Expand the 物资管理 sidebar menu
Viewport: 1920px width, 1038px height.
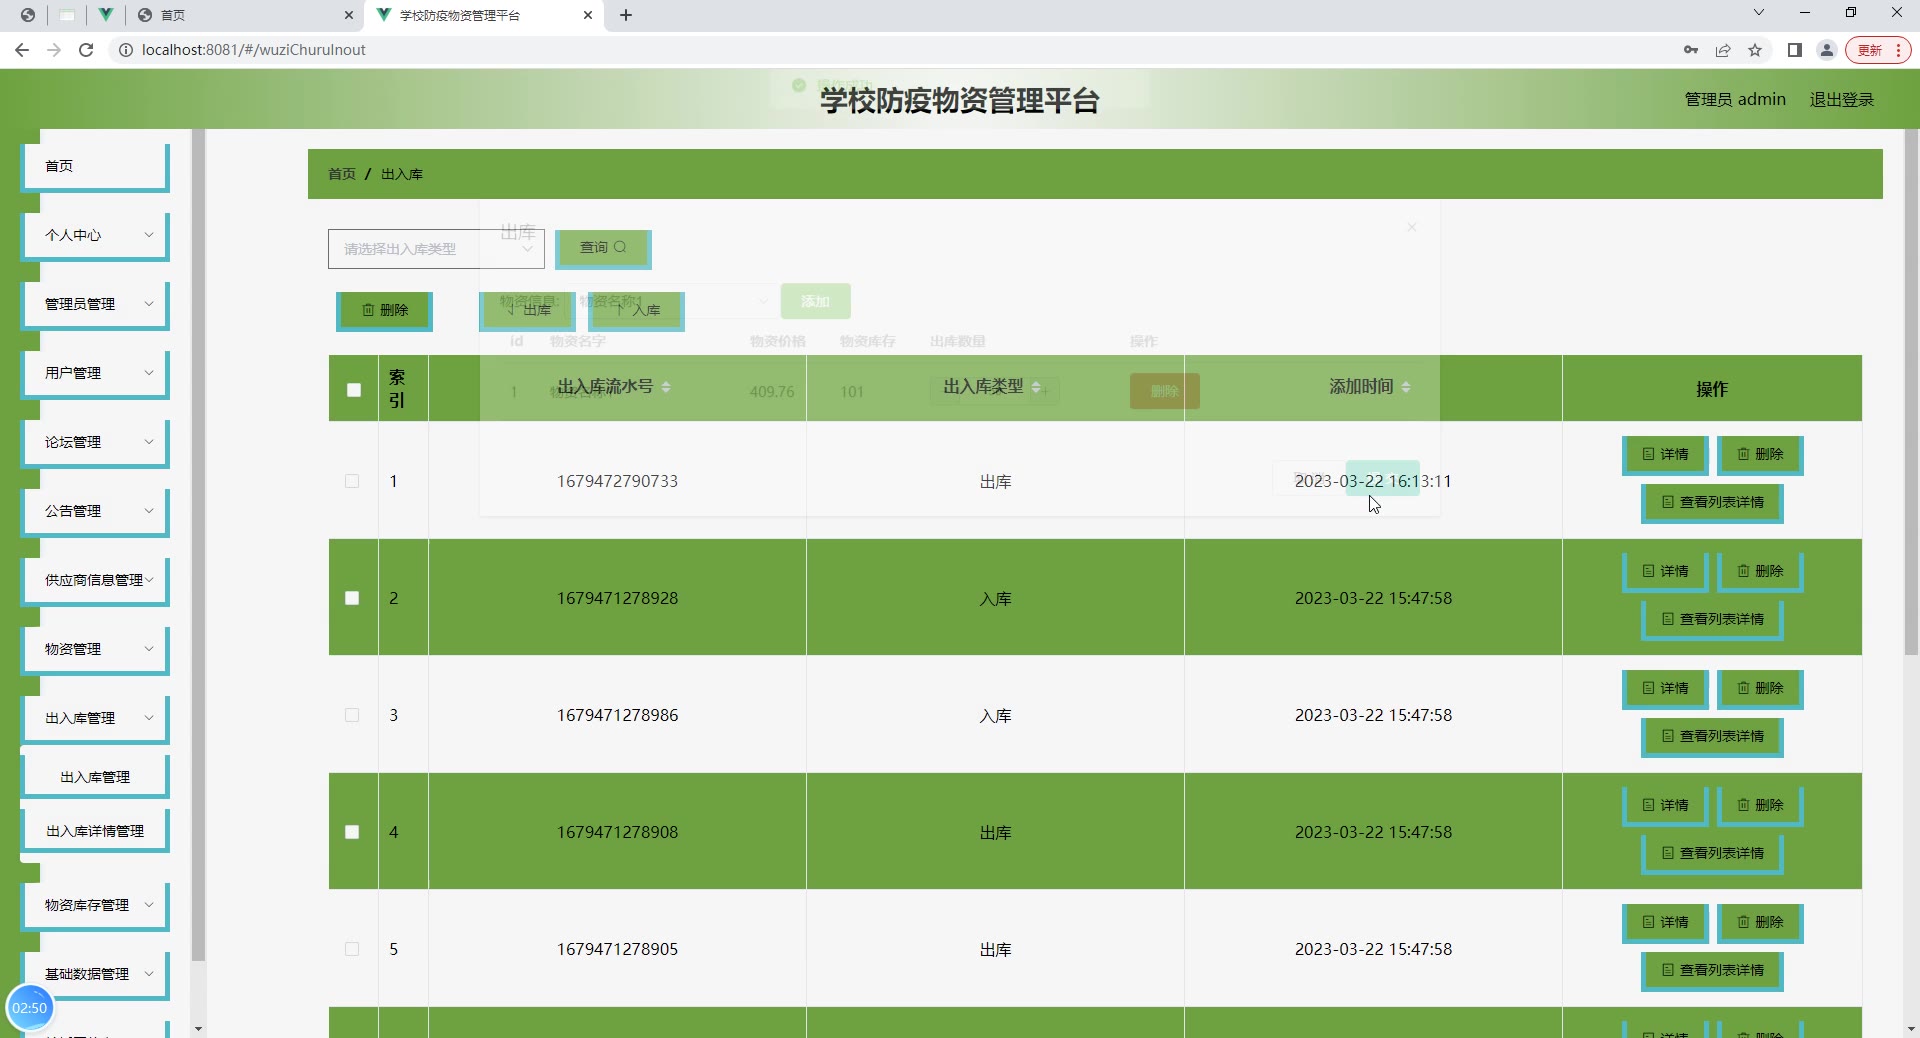pyautogui.click(x=95, y=650)
